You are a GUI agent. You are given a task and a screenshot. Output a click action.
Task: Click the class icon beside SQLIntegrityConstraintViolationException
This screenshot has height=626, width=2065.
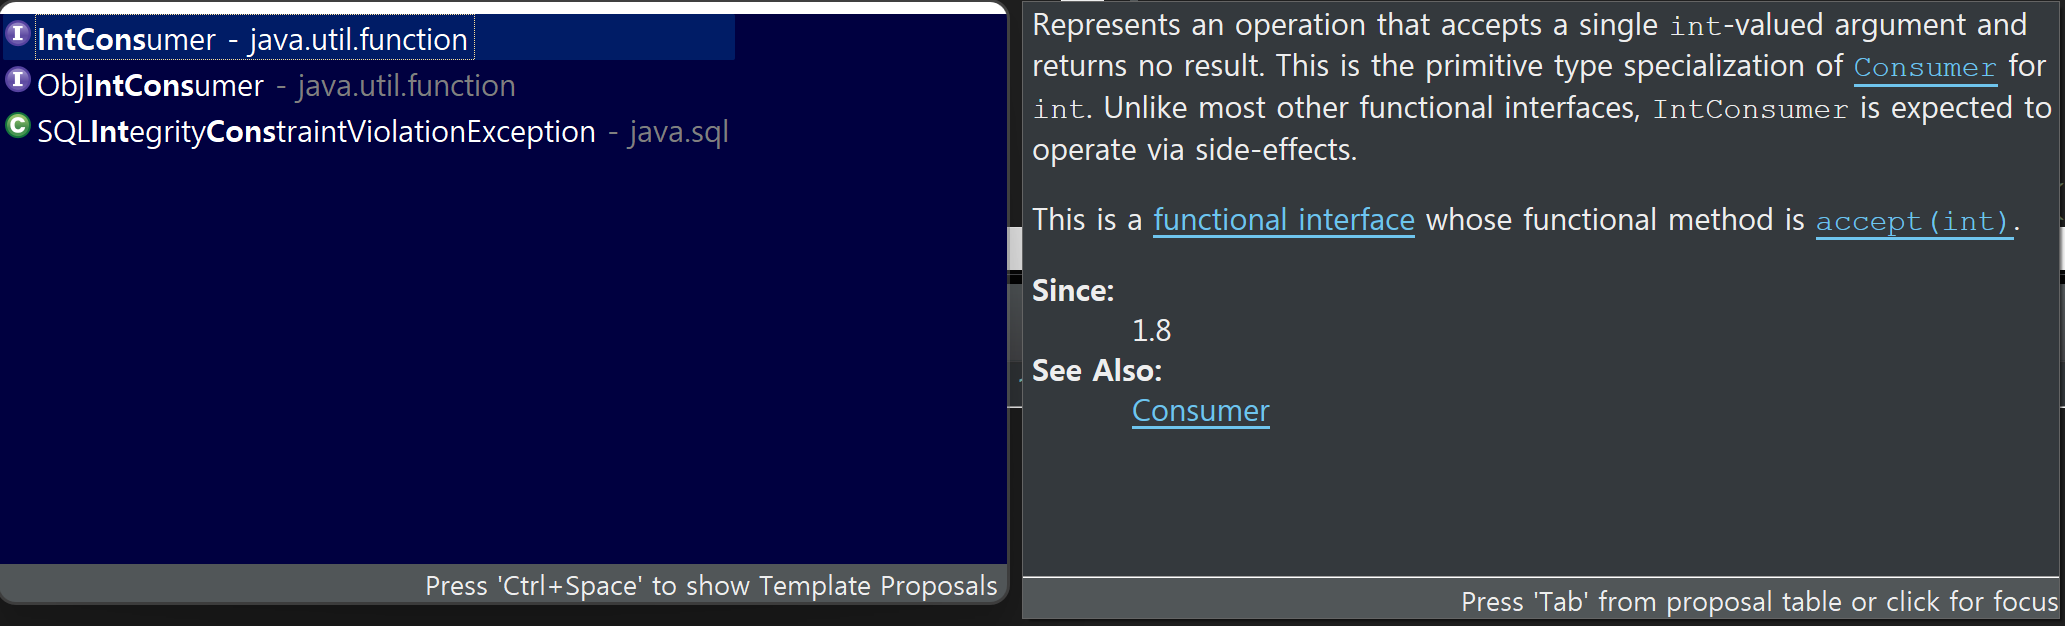pyautogui.click(x=17, y=126)
